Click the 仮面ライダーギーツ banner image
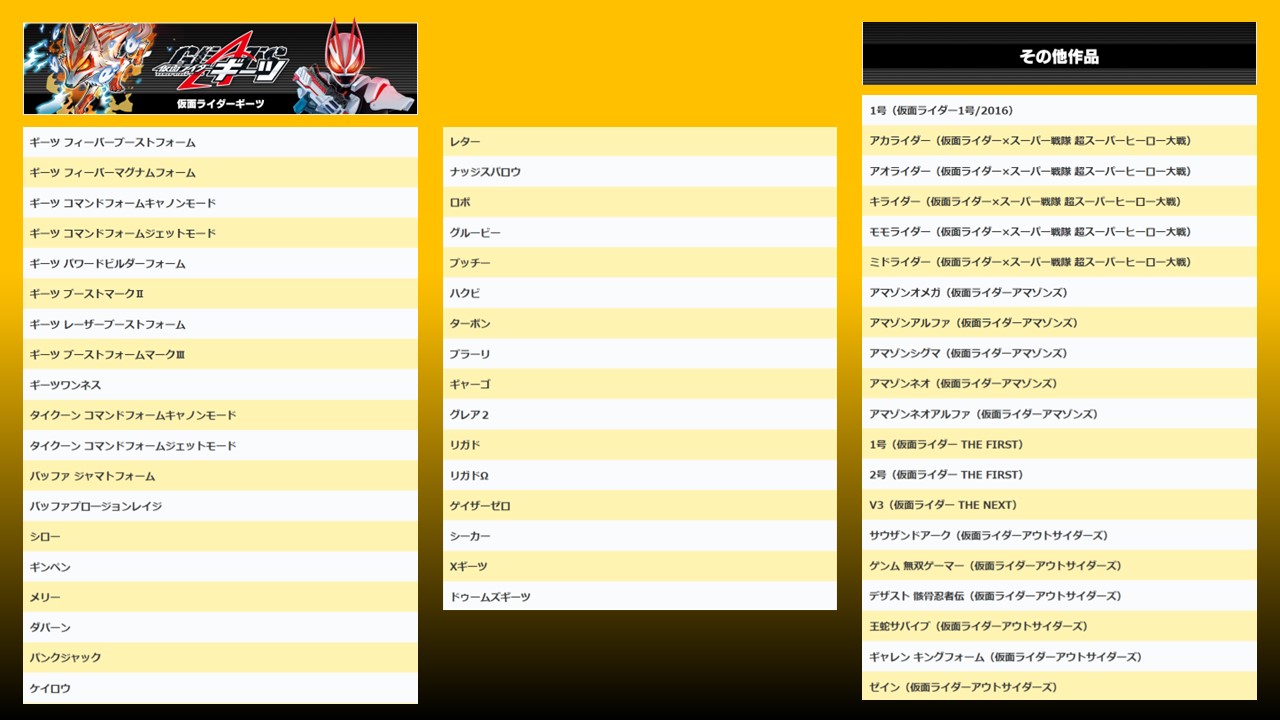 (220, 69)
